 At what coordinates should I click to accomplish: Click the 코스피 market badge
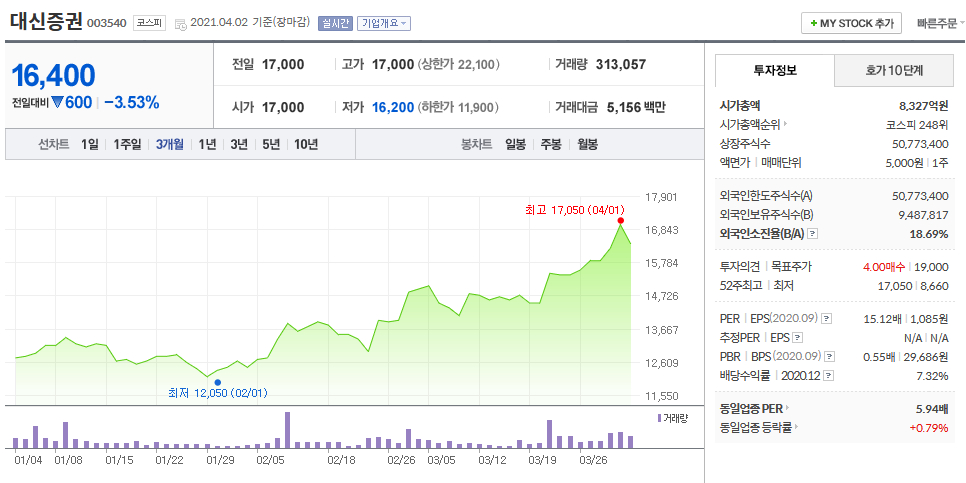(149, 23)
